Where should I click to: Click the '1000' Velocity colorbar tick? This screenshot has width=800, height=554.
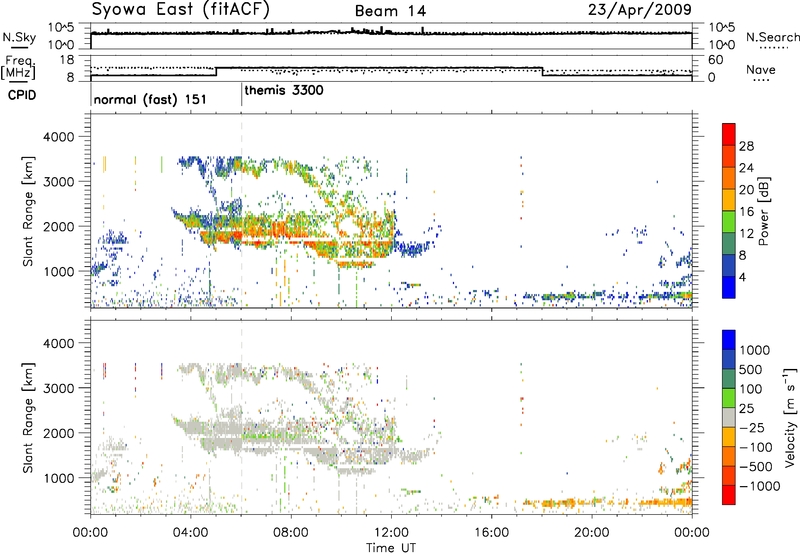point(755,350)
